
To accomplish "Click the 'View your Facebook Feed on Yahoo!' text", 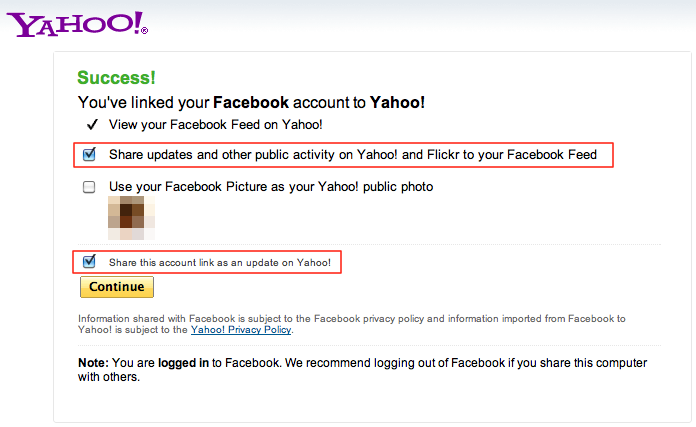I will 216,125.
